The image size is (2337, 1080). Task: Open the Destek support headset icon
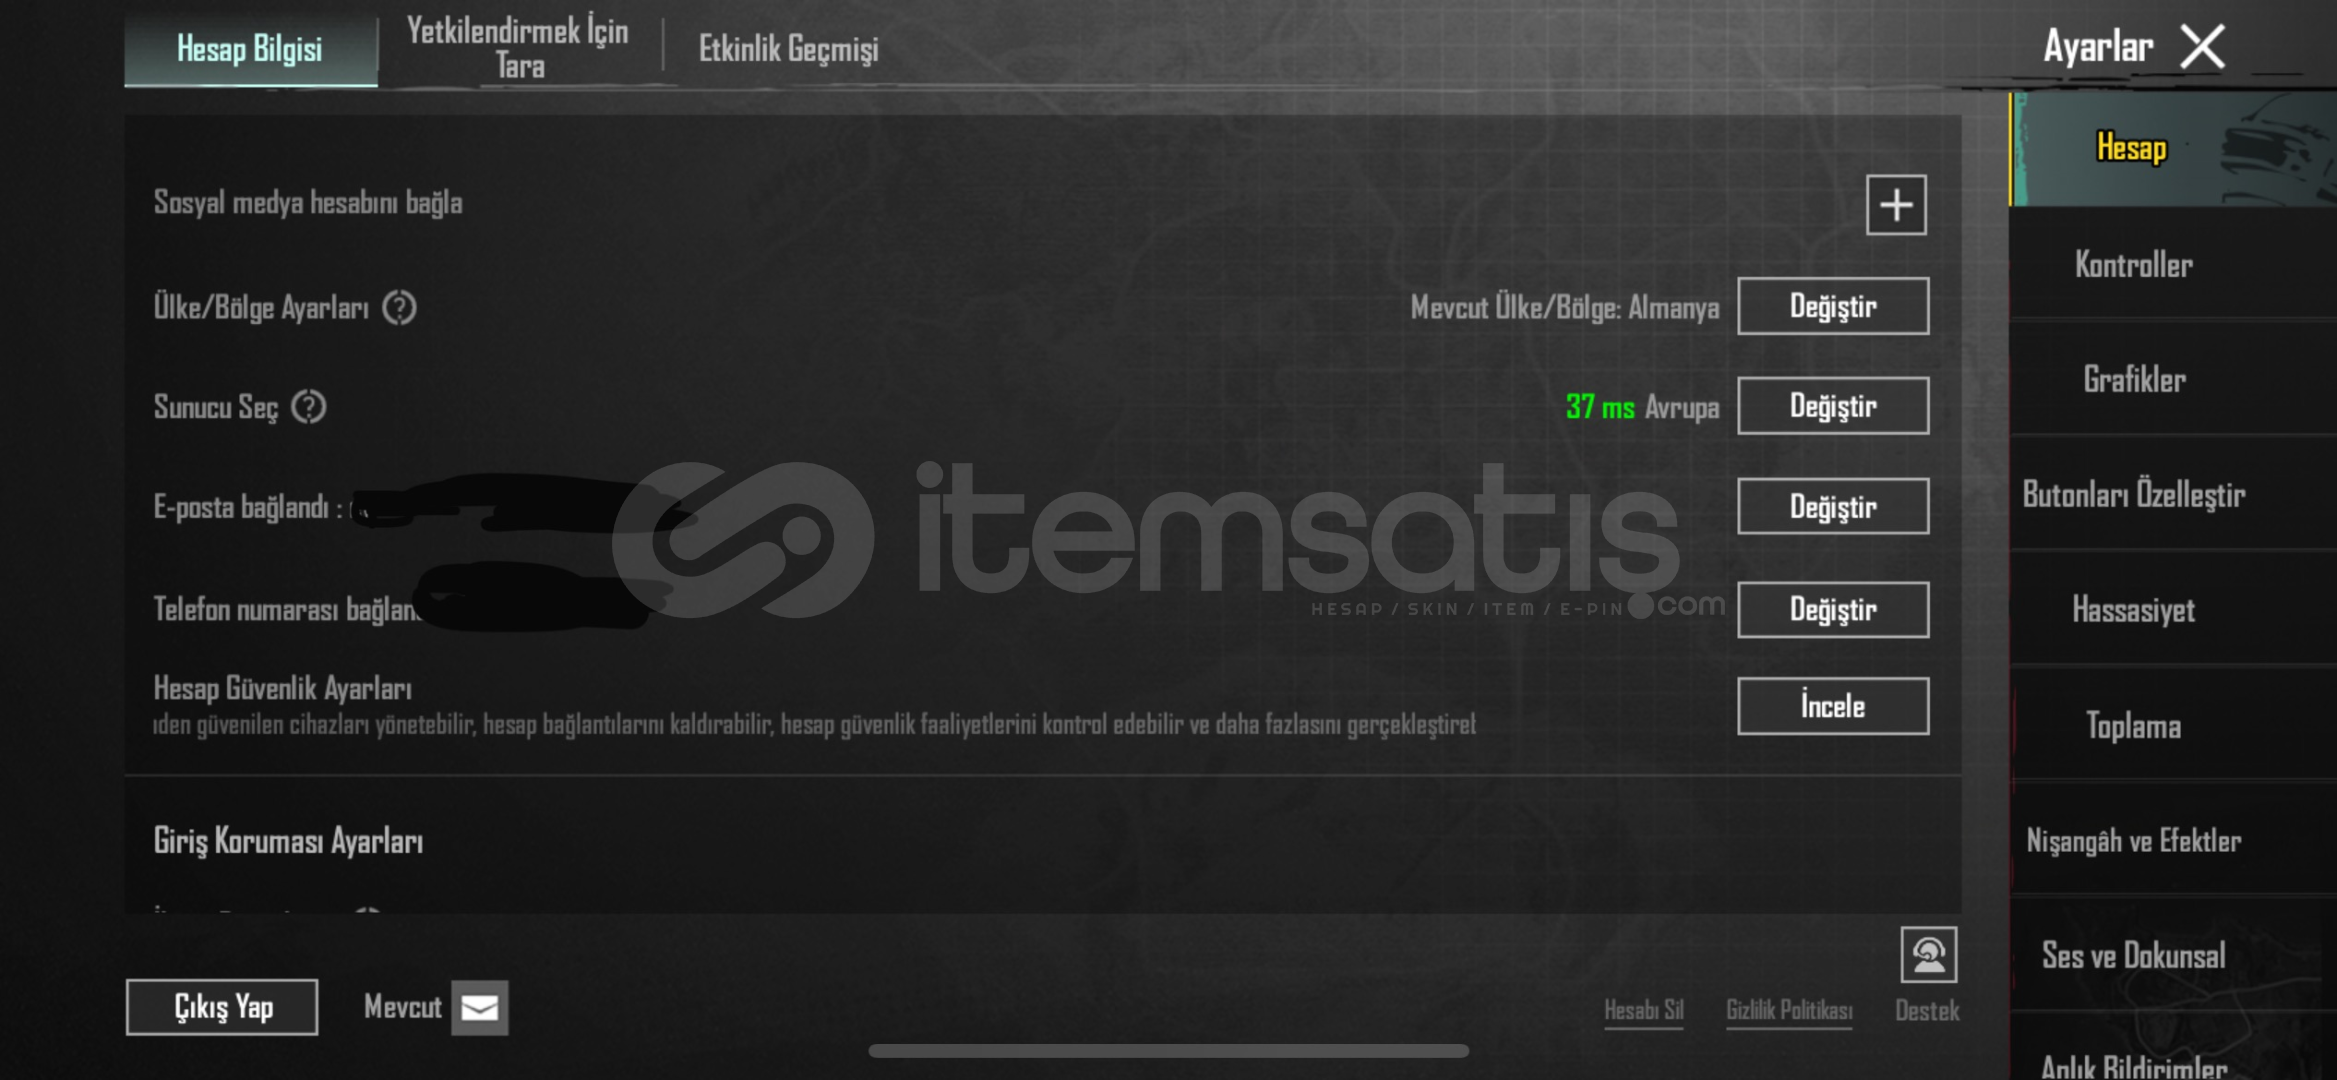pos(1928,955)
